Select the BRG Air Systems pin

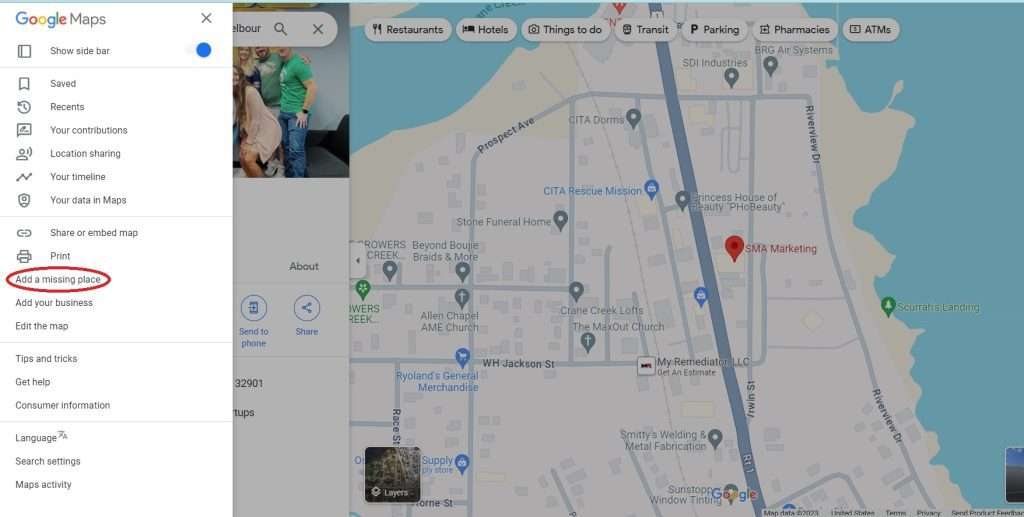pos(771,65)
